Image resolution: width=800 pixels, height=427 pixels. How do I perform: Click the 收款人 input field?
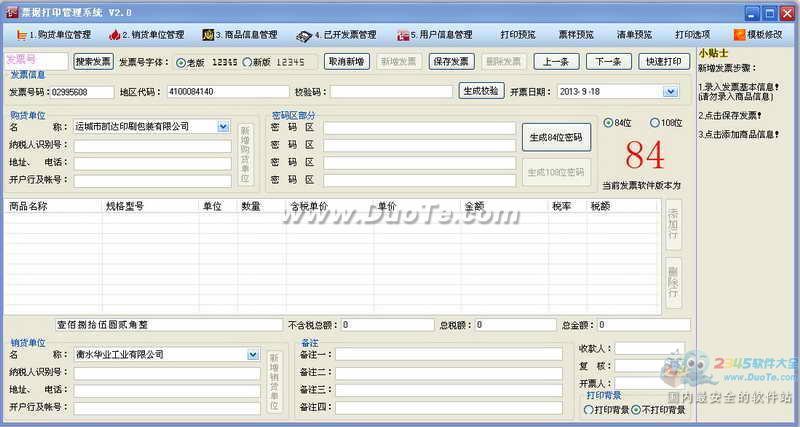(649, 349)
